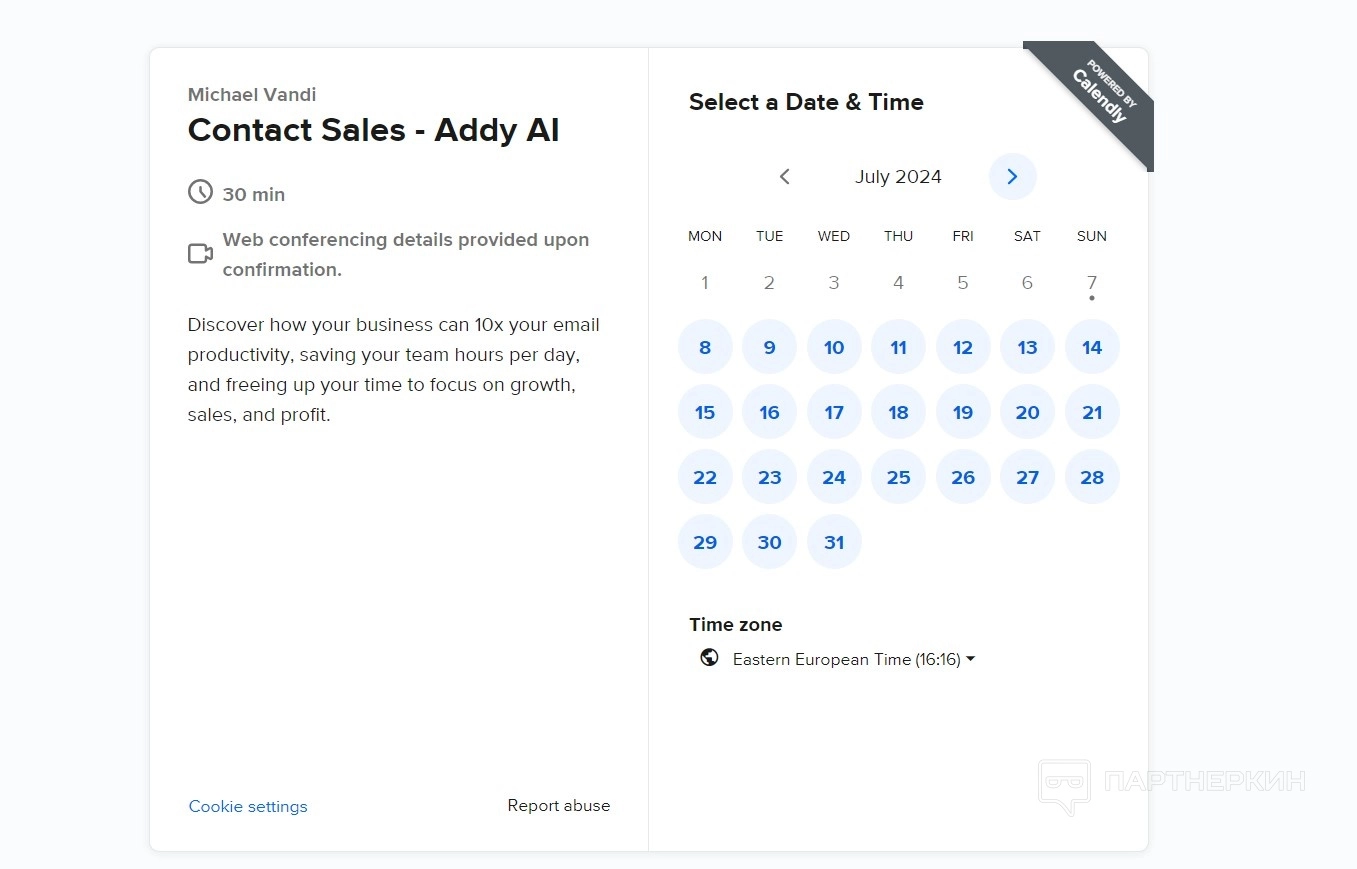Viewport: 1357px width, 869px height.
Task: Open the Eastern European Time dropdown
Action: [853, 660]
